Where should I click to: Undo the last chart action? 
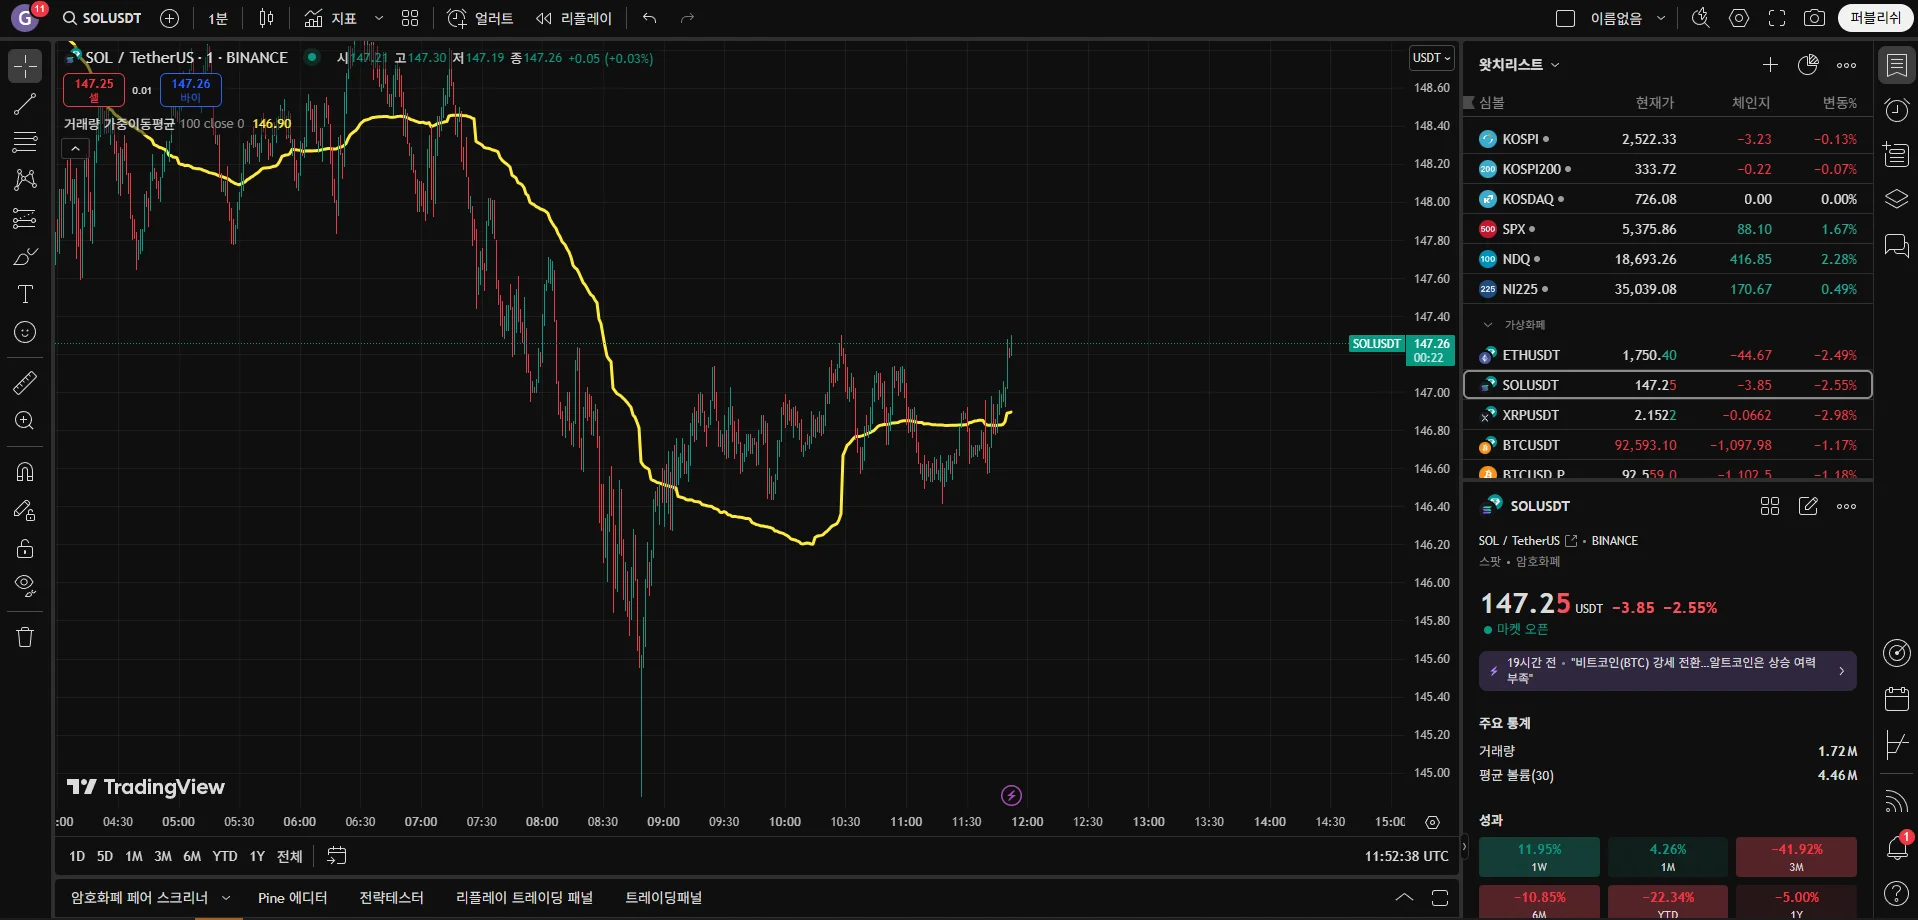pos(650,18)
